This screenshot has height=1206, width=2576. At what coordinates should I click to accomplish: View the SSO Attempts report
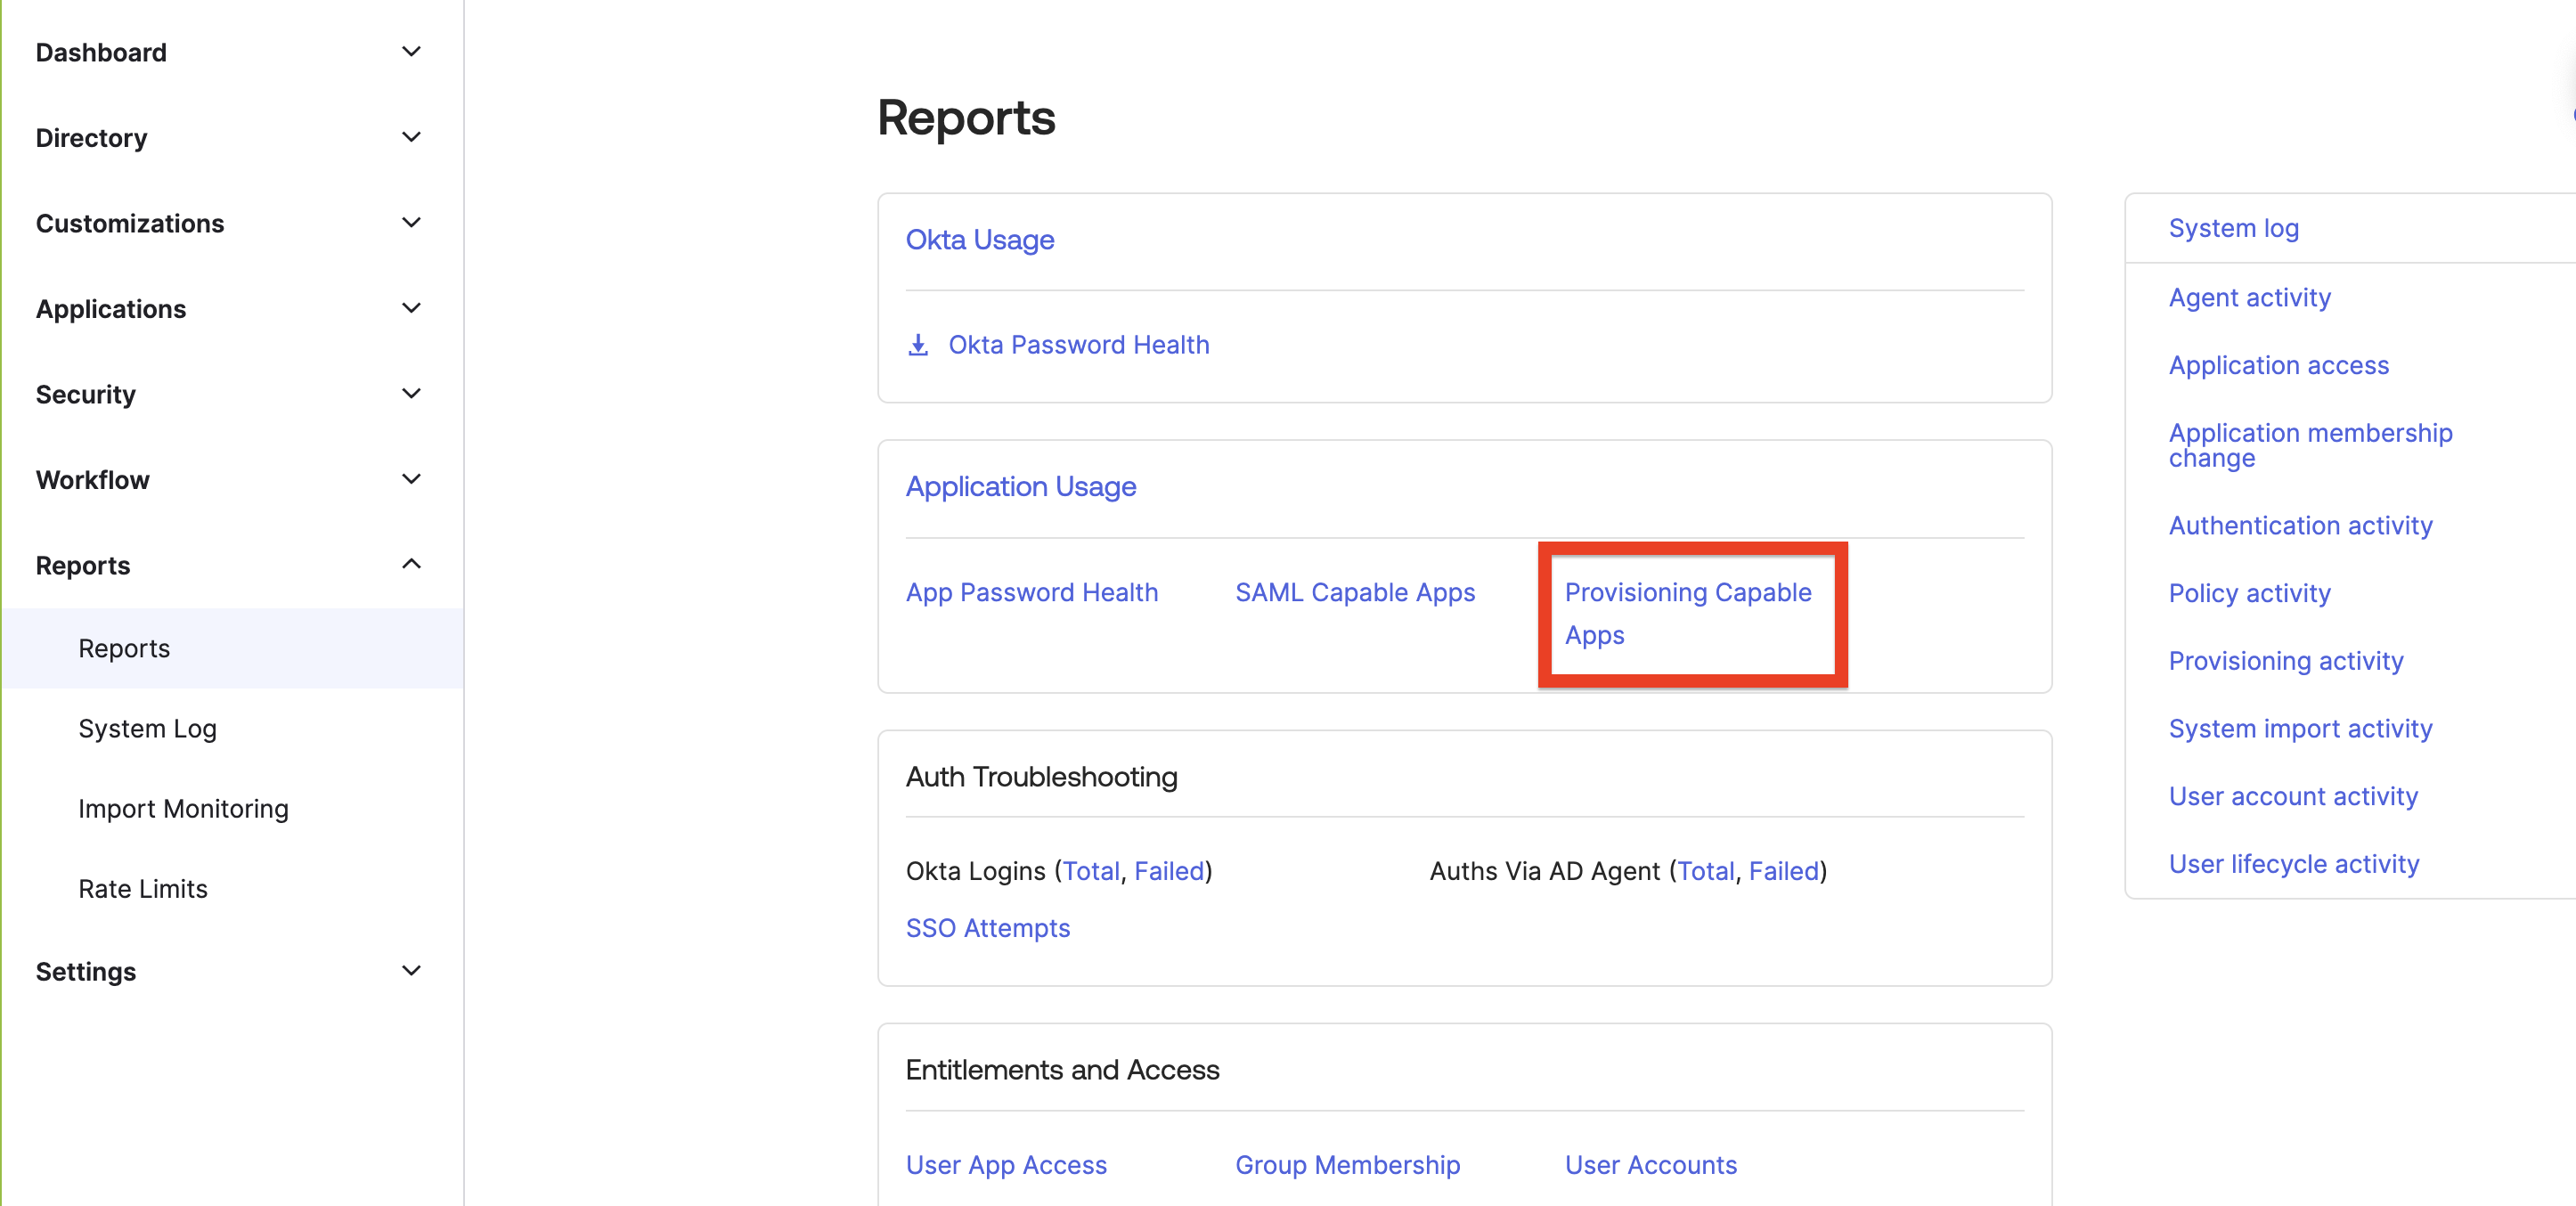click(988, 928)
